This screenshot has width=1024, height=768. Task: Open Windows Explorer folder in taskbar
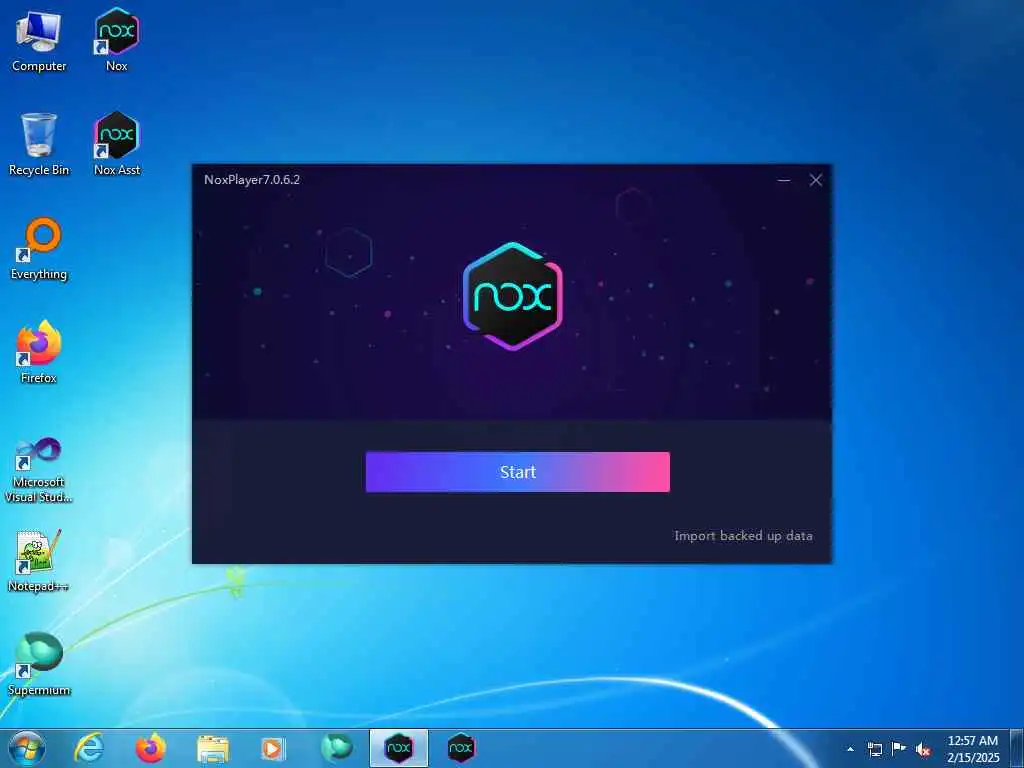click(213, 748)
